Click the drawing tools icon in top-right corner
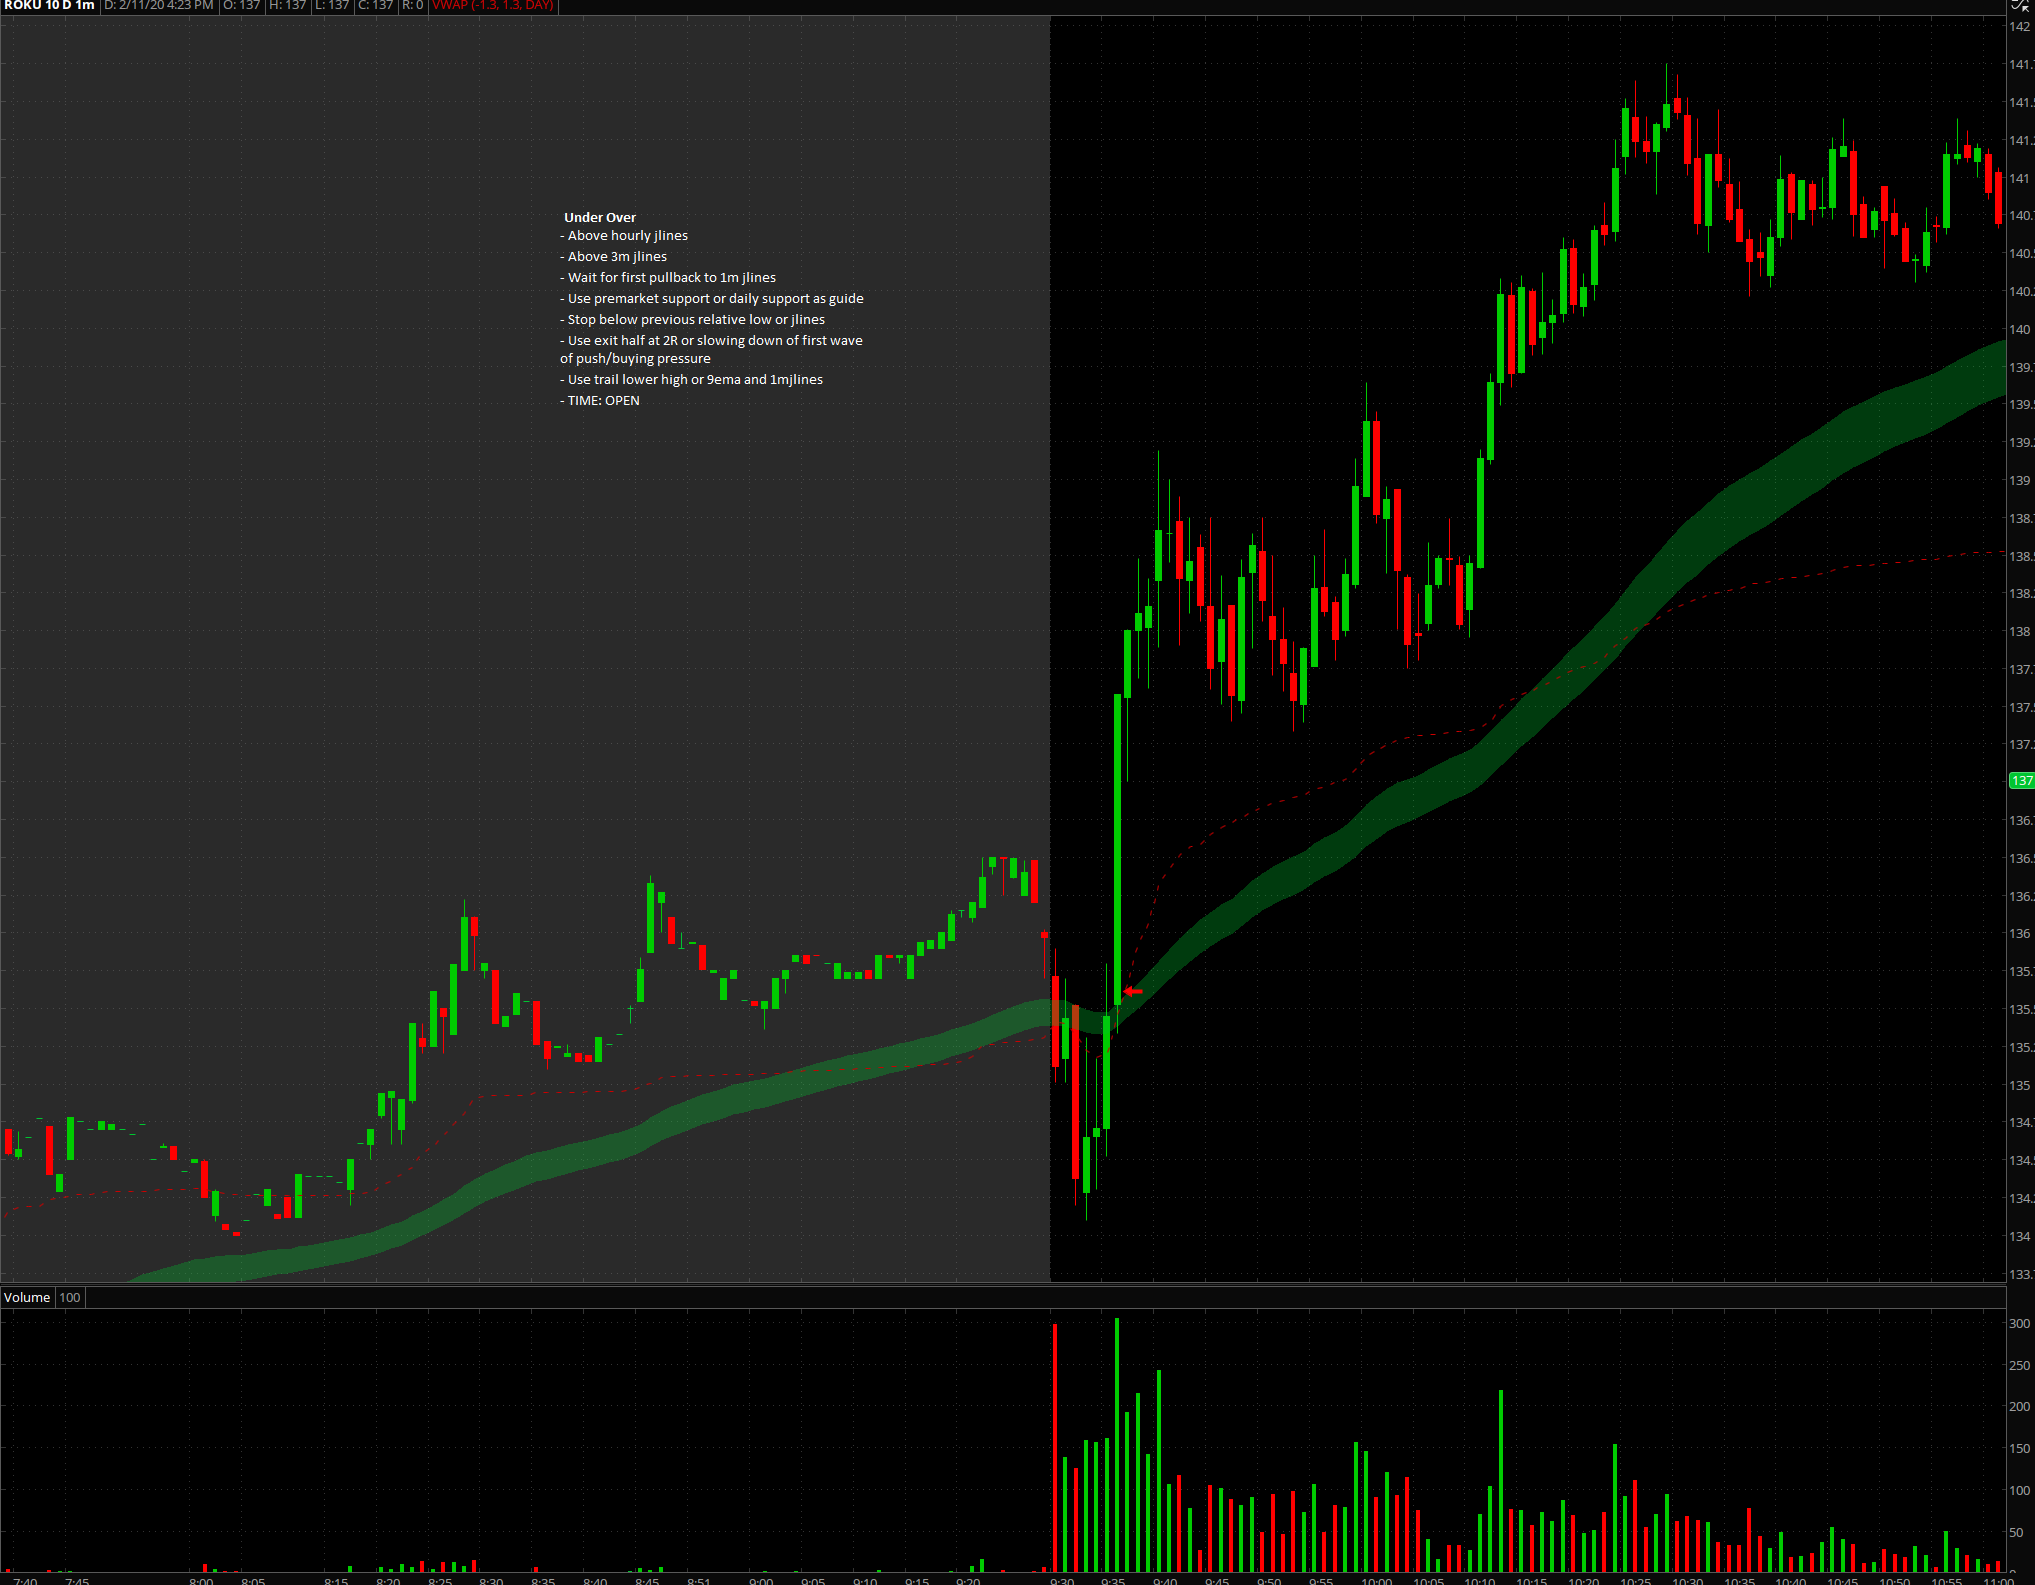Viewport: 2035px width, 1585px height. click(2021, 5)
